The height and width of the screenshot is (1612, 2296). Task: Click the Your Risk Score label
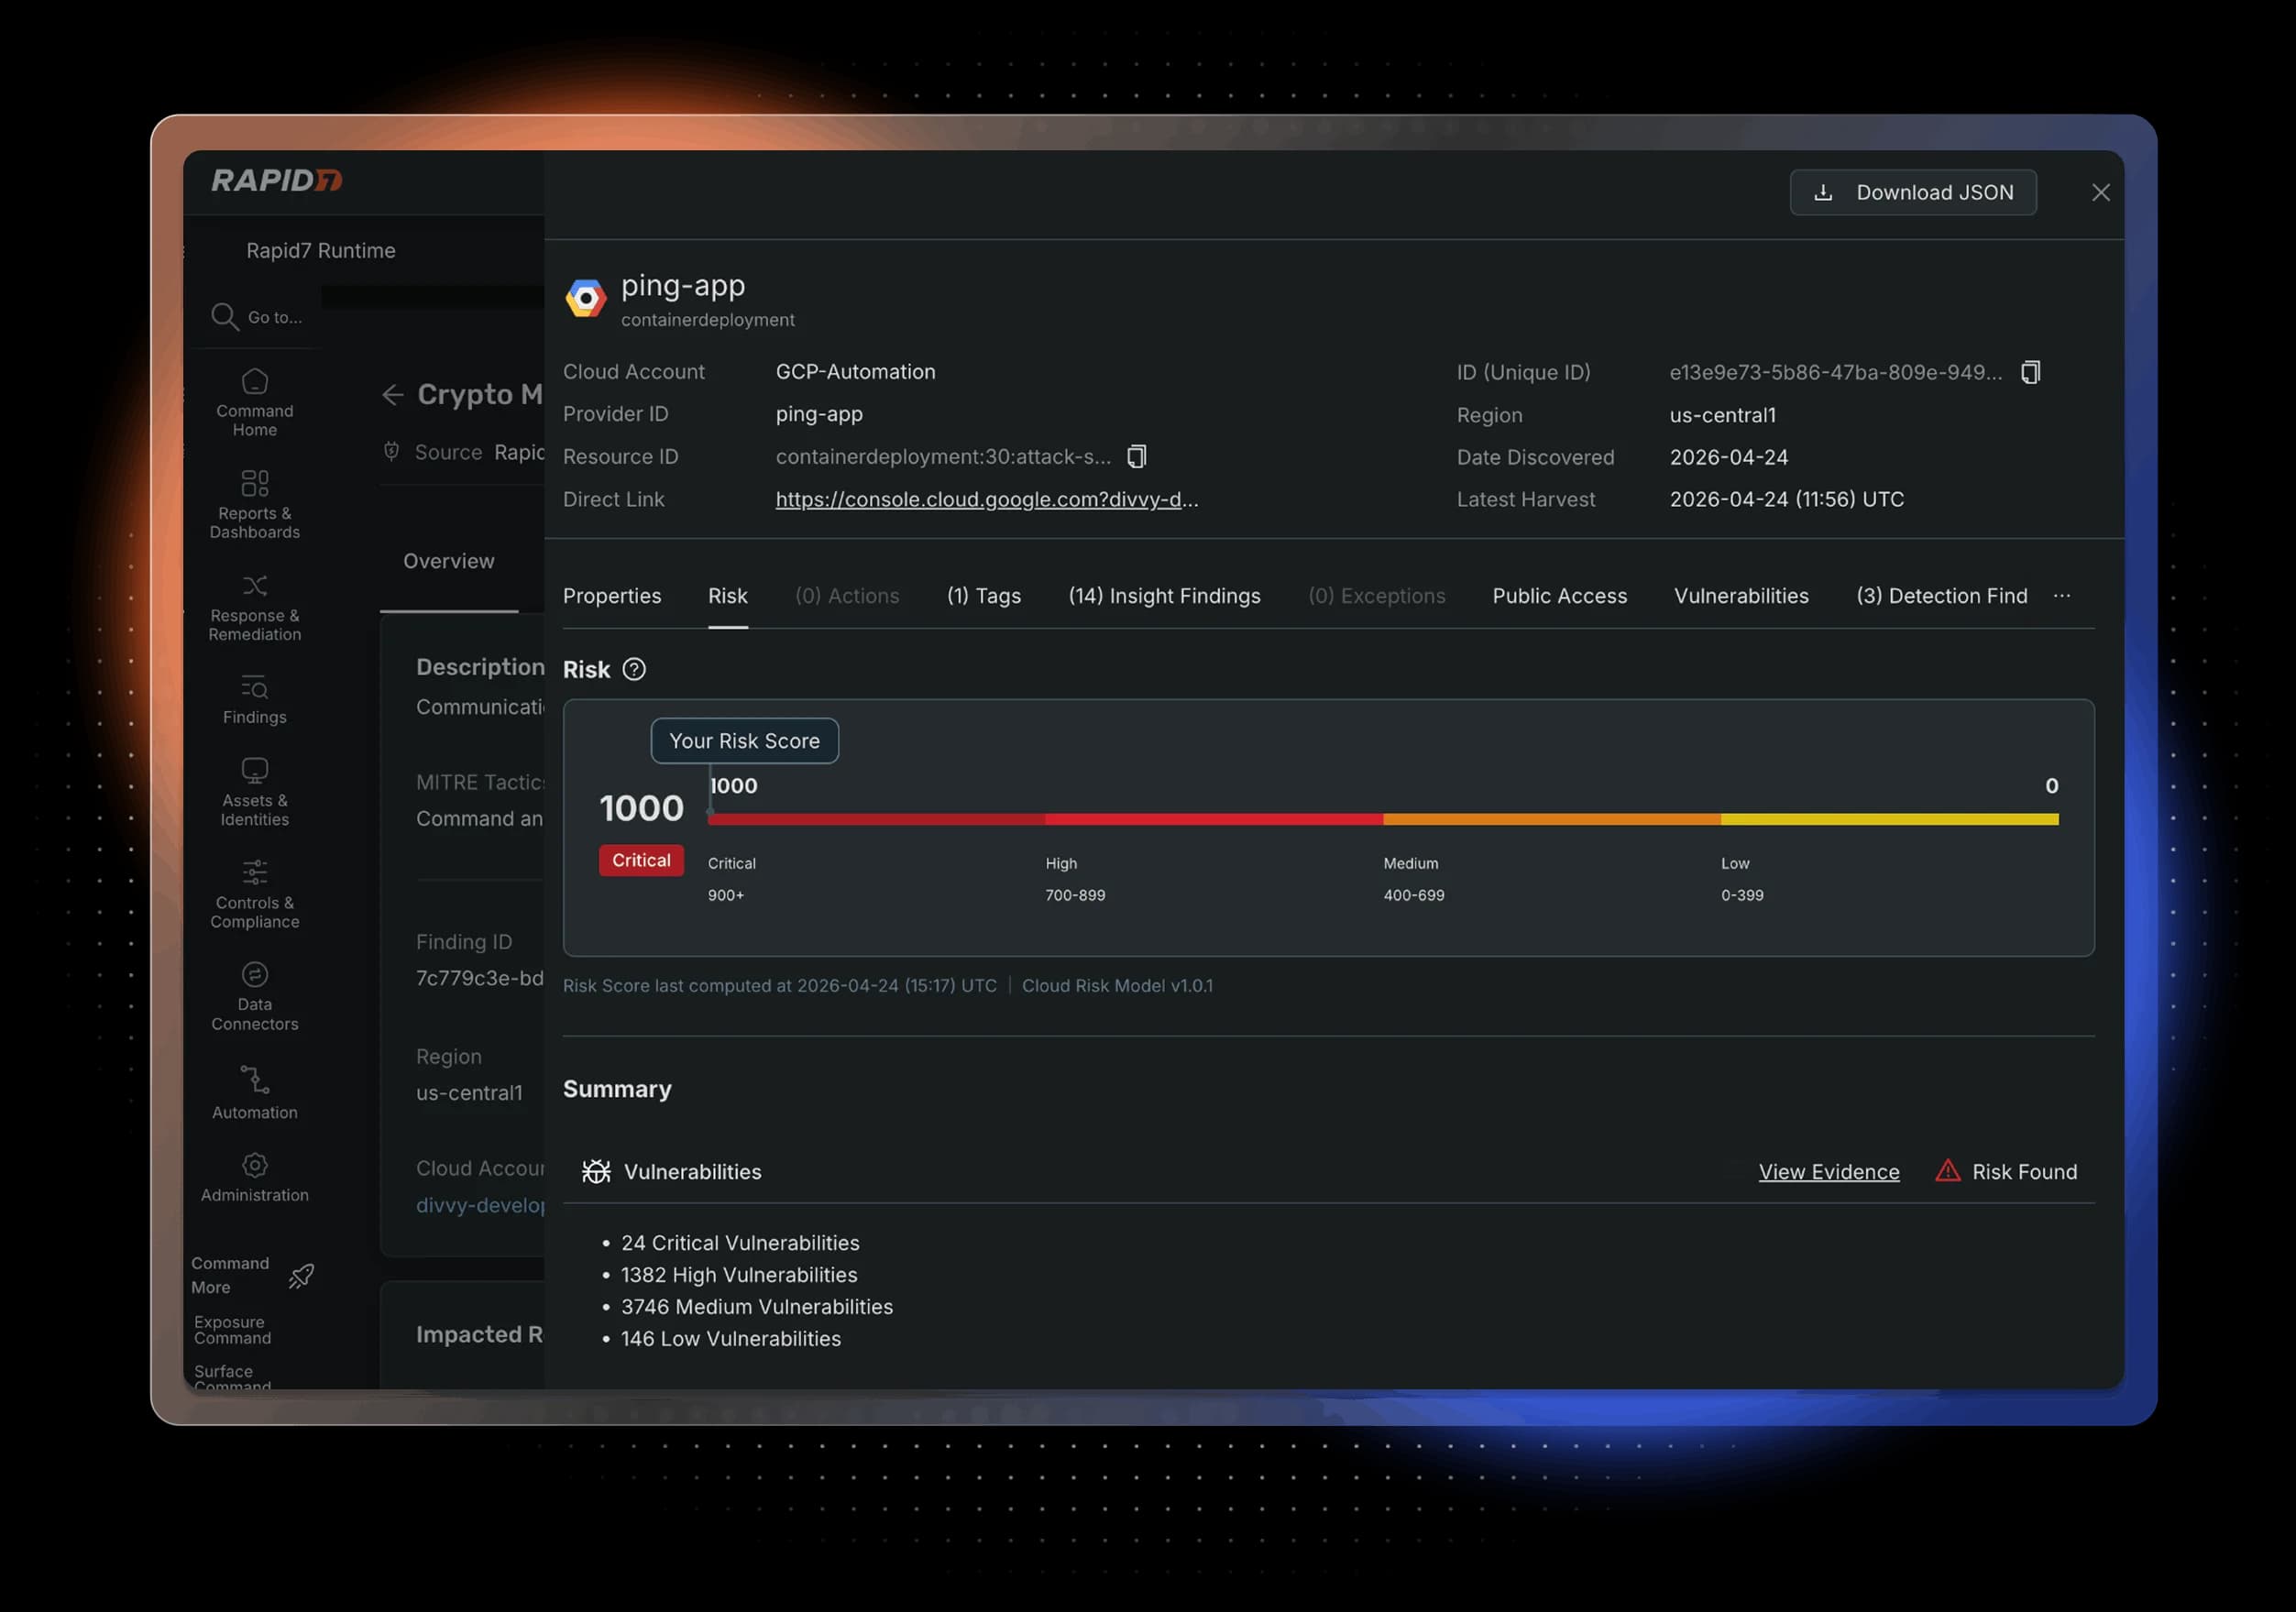(x=744, y=741)
